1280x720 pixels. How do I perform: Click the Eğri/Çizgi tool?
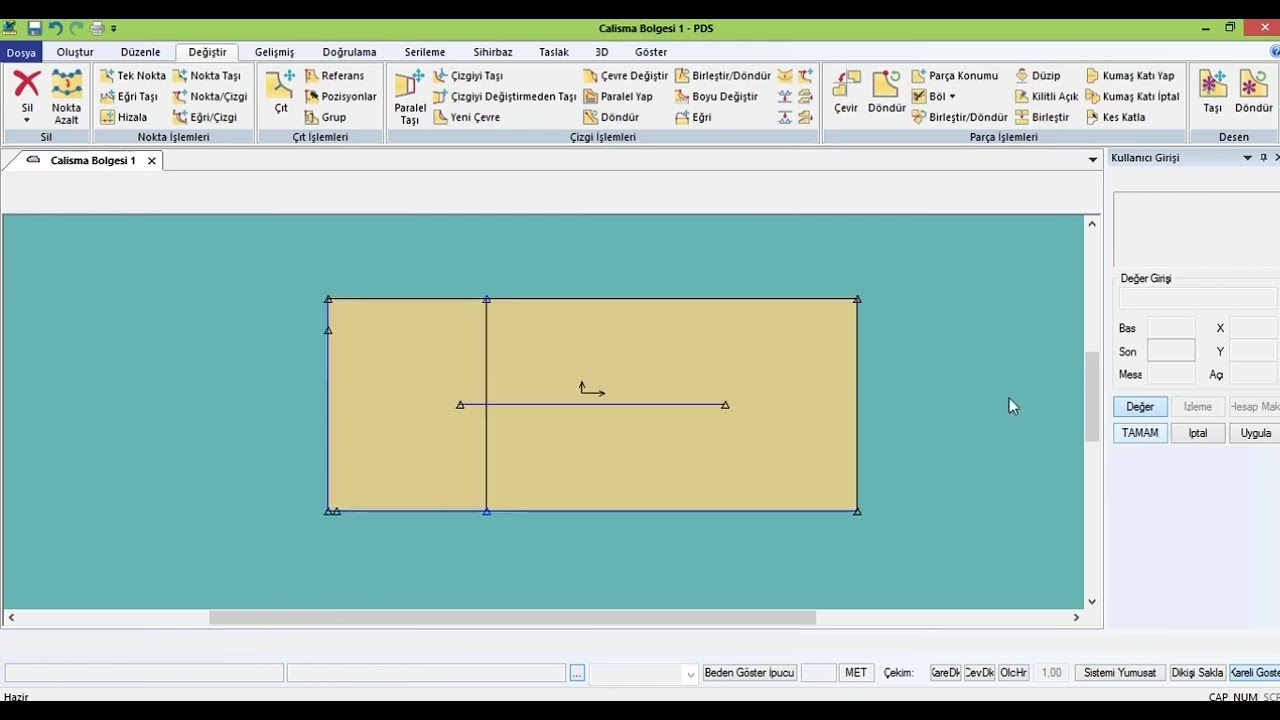[x=205, y=117]
